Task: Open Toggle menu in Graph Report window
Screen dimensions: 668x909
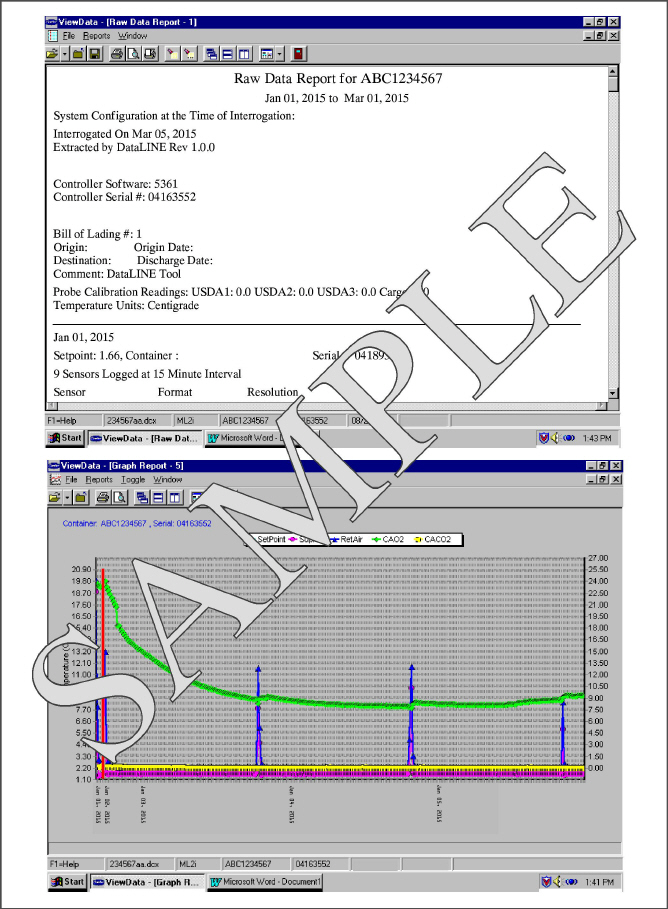Action: coord(133,480)
